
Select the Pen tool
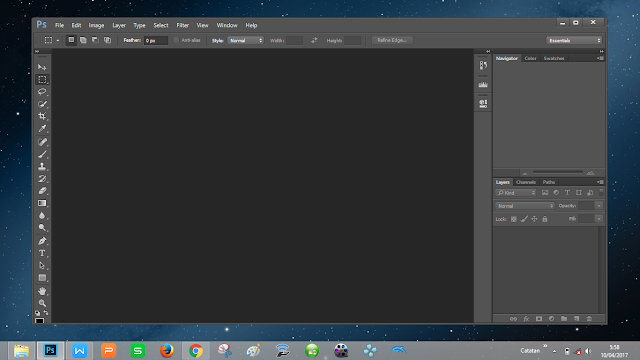click(42, 241)
